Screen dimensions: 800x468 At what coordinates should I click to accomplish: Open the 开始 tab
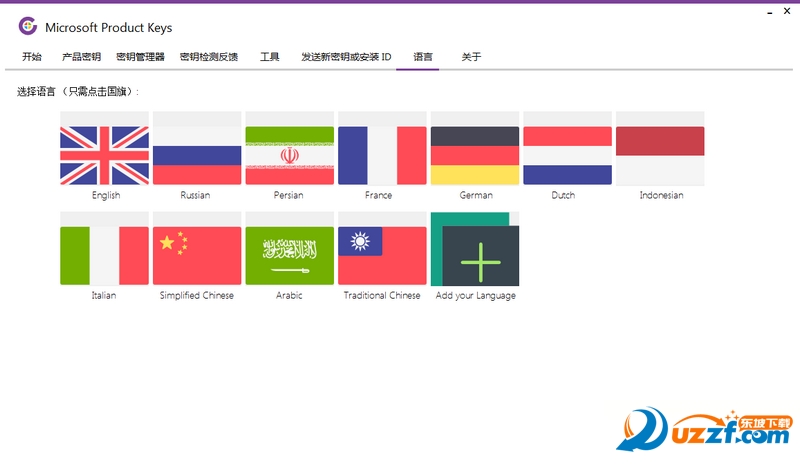click(x=32, y=57)
